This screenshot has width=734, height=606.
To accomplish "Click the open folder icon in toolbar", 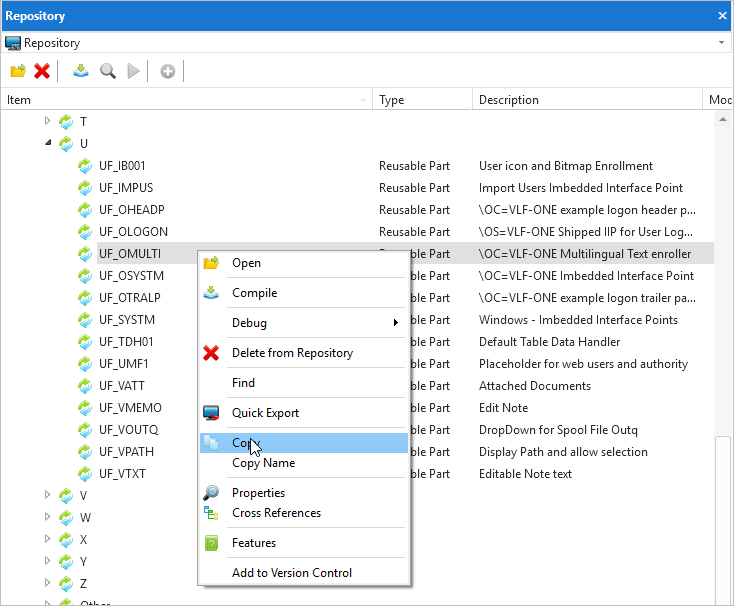I will click(x=17, y=71).
